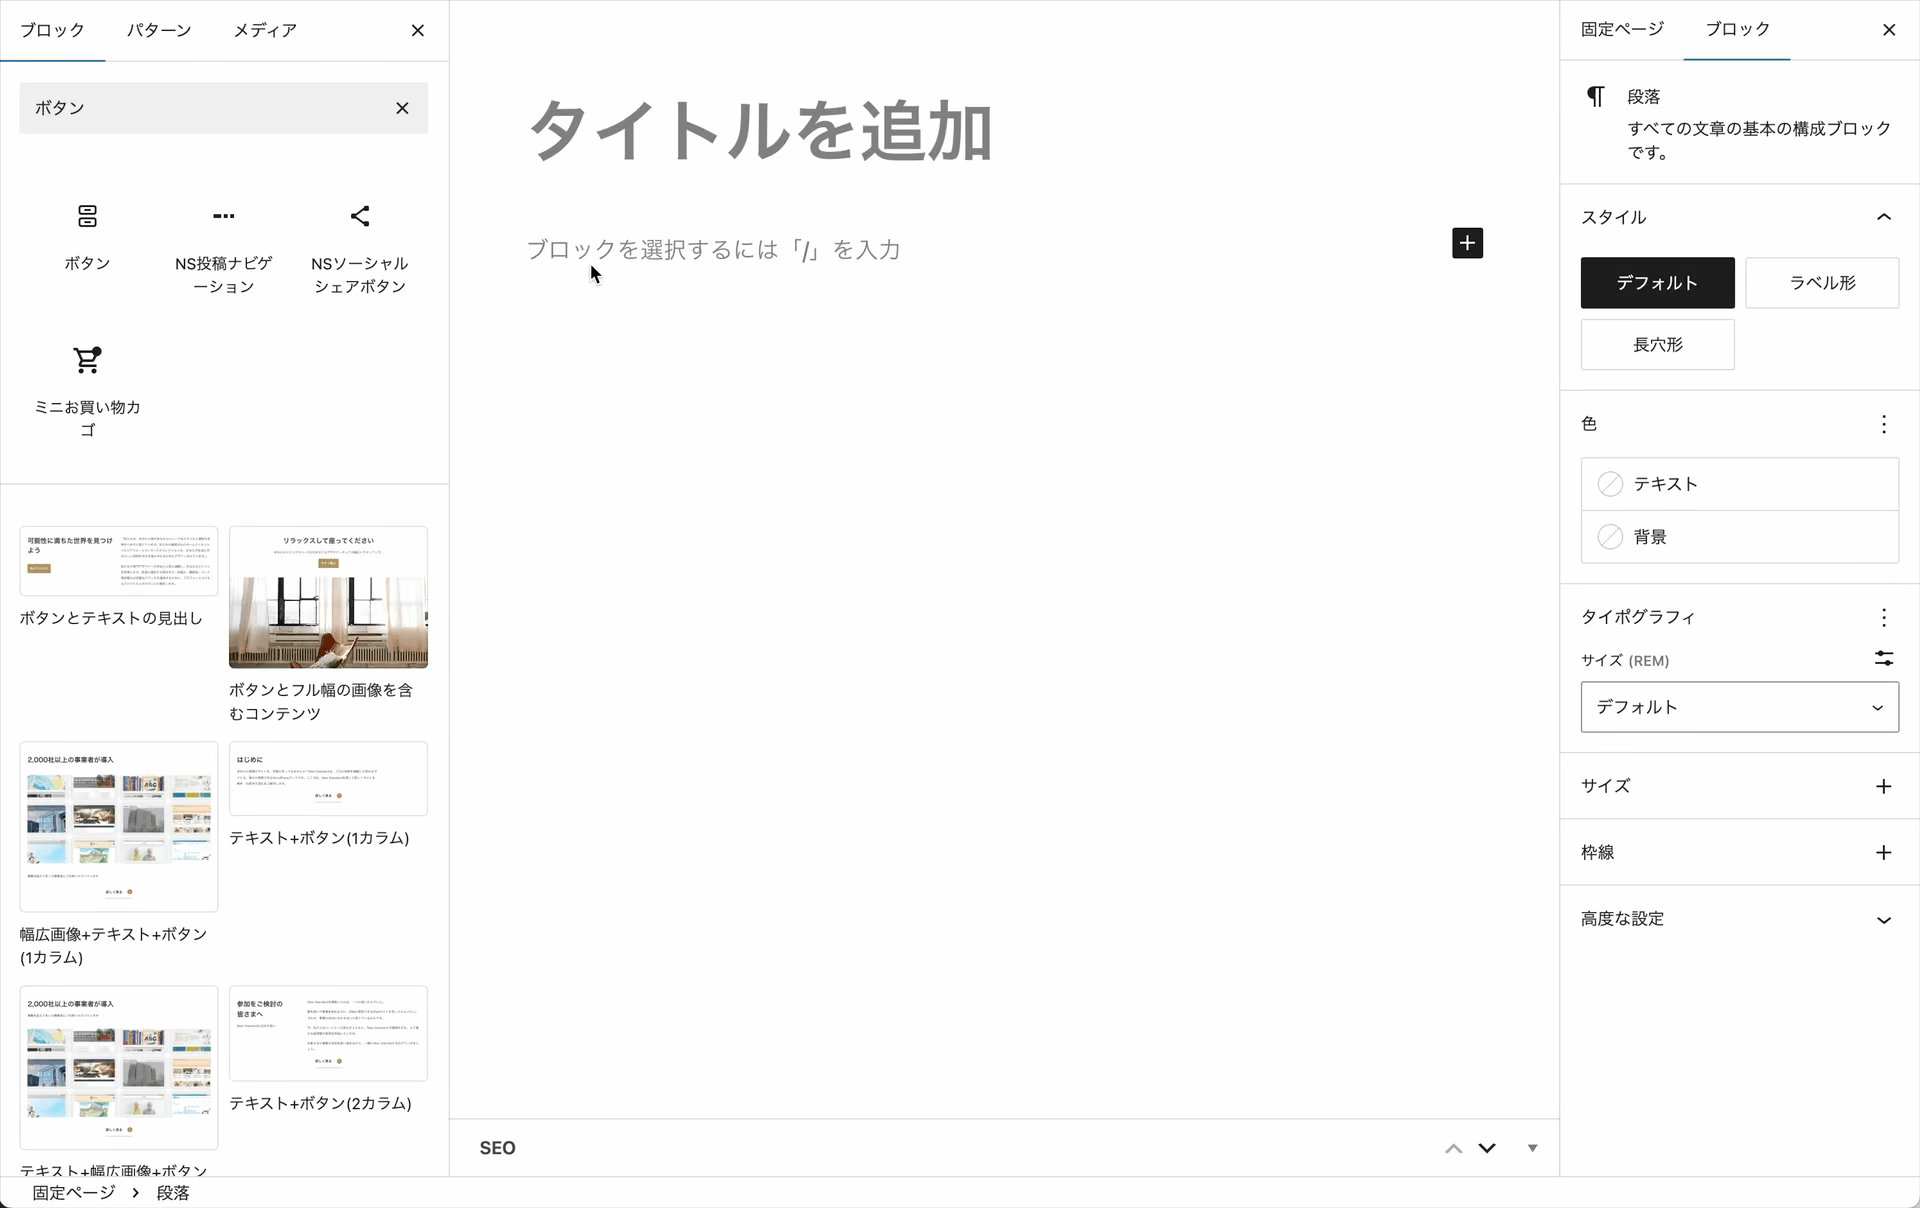Open the block inserter plus button
The width and height of the screenshot is (1920, 1208).
coord(1467,243)
